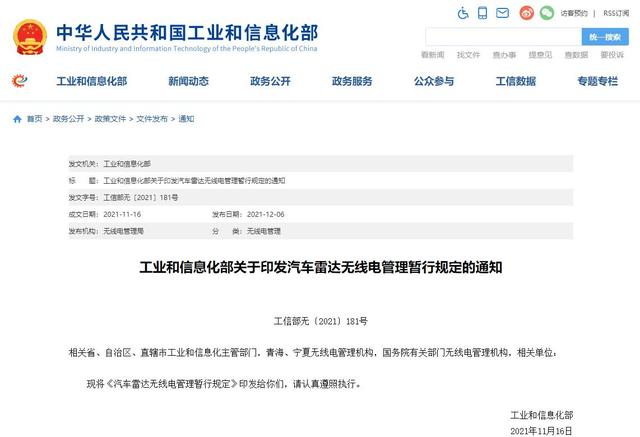Open the 访客预约 link

574,13
